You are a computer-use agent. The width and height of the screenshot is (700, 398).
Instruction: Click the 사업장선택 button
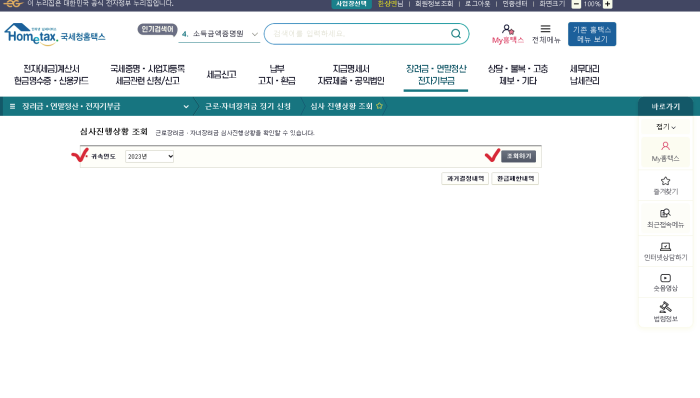click(x=351, y=4)
